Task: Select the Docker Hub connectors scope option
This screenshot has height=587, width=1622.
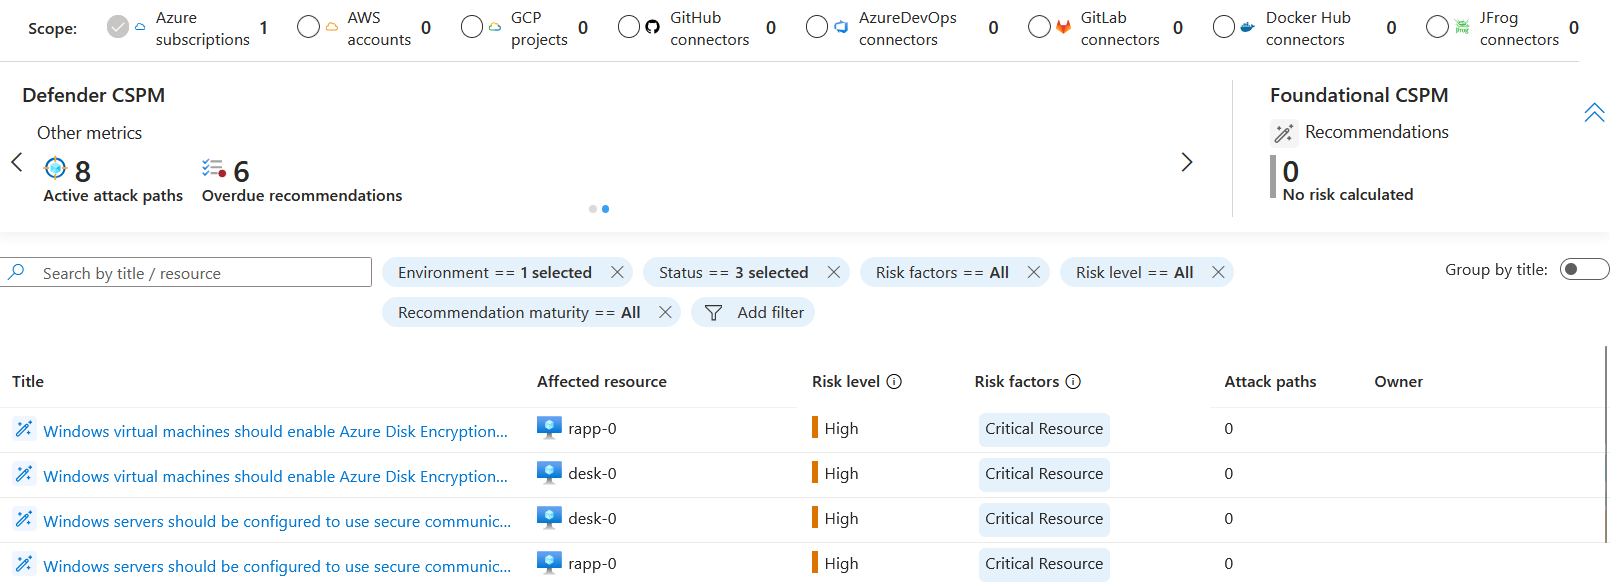Action: coord(1224,27)
